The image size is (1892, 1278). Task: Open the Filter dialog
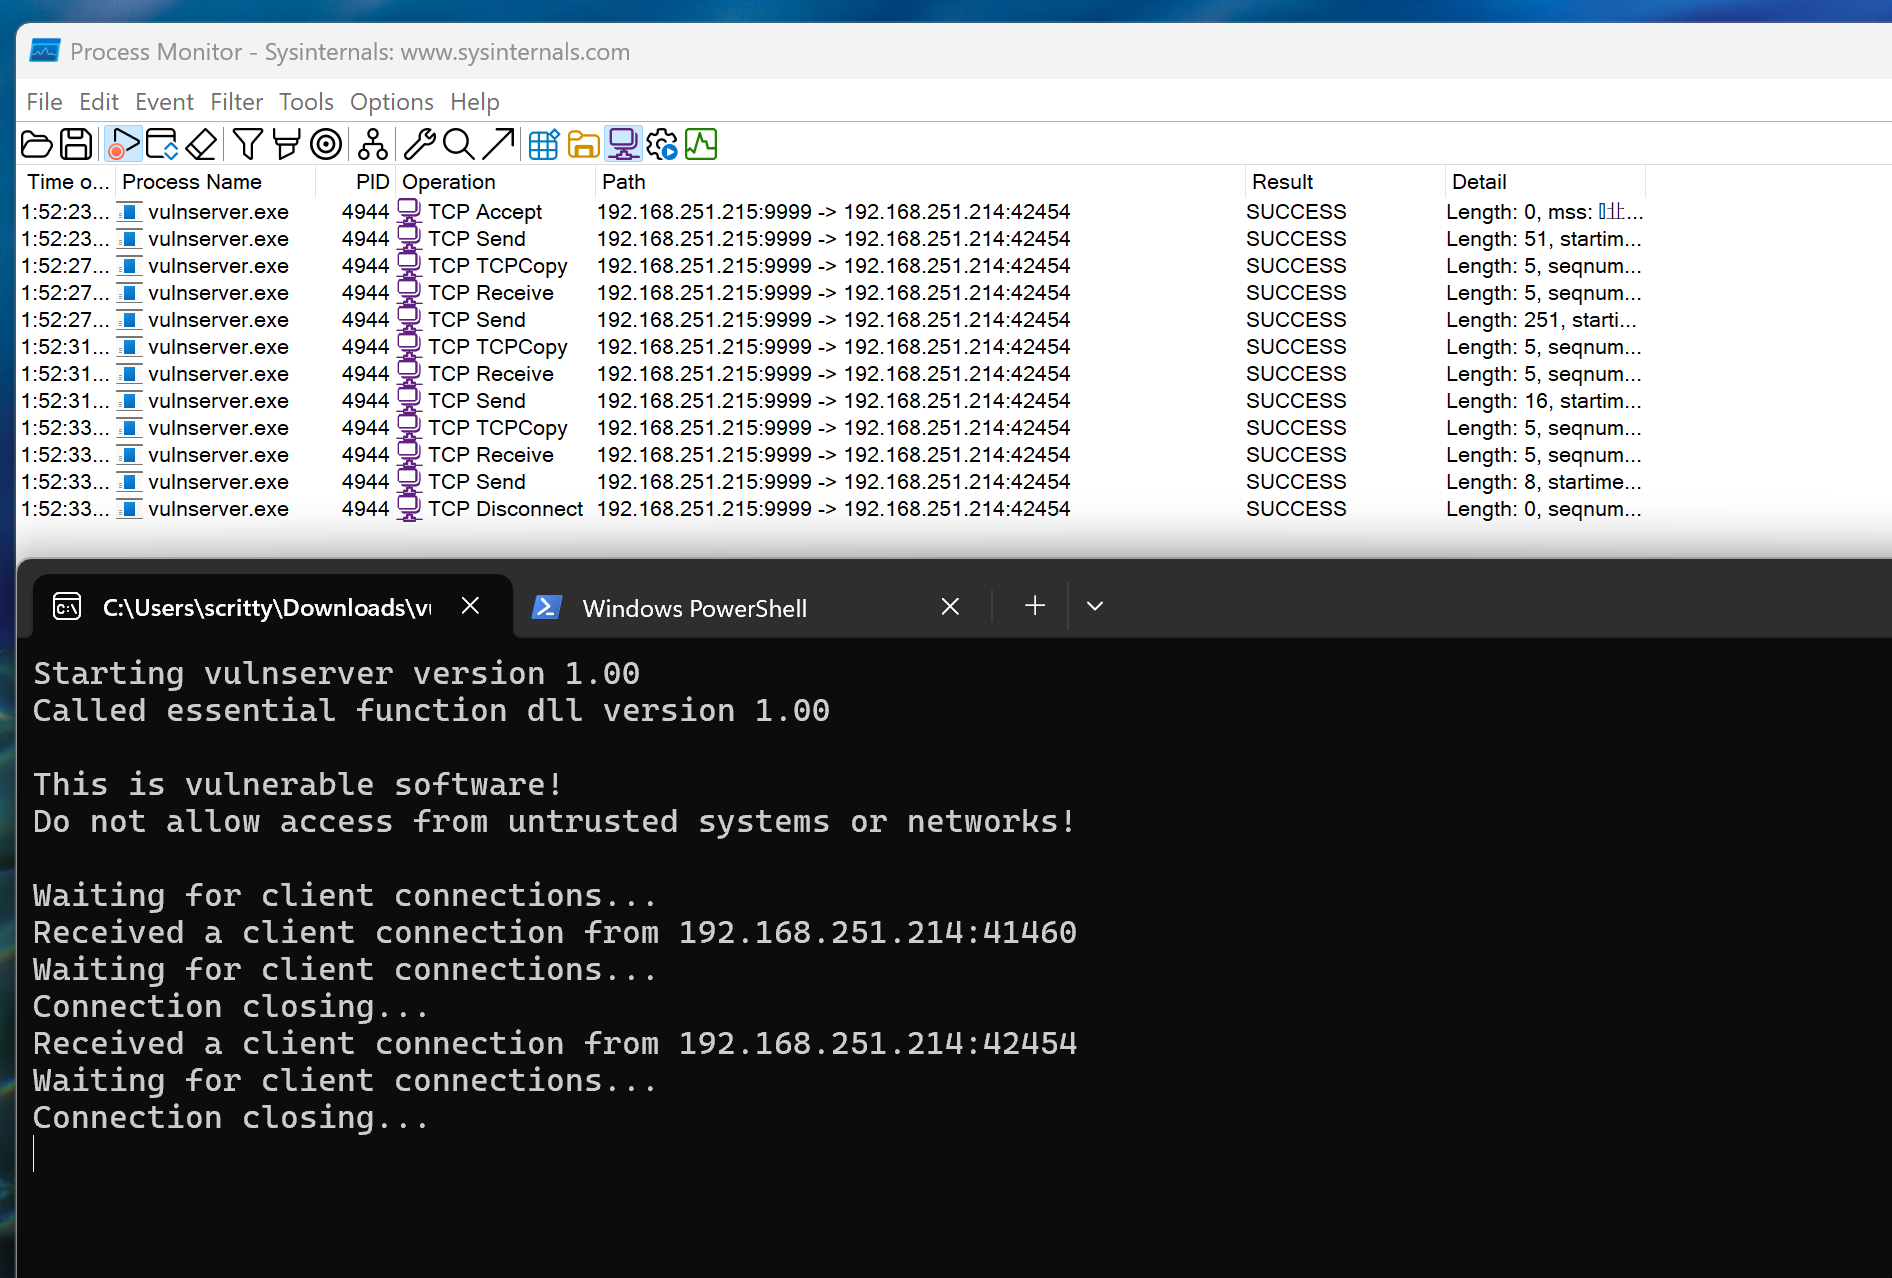247,144
